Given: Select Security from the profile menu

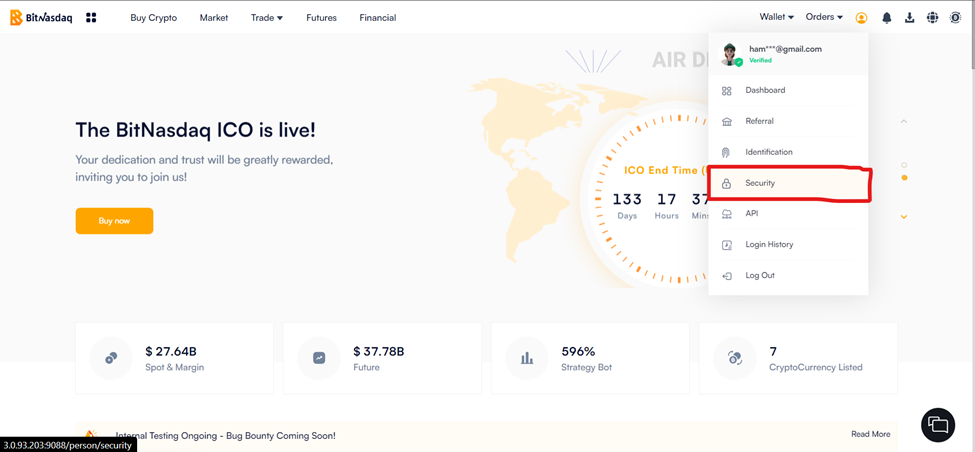Looking at the screenshot, I should 760,183.
